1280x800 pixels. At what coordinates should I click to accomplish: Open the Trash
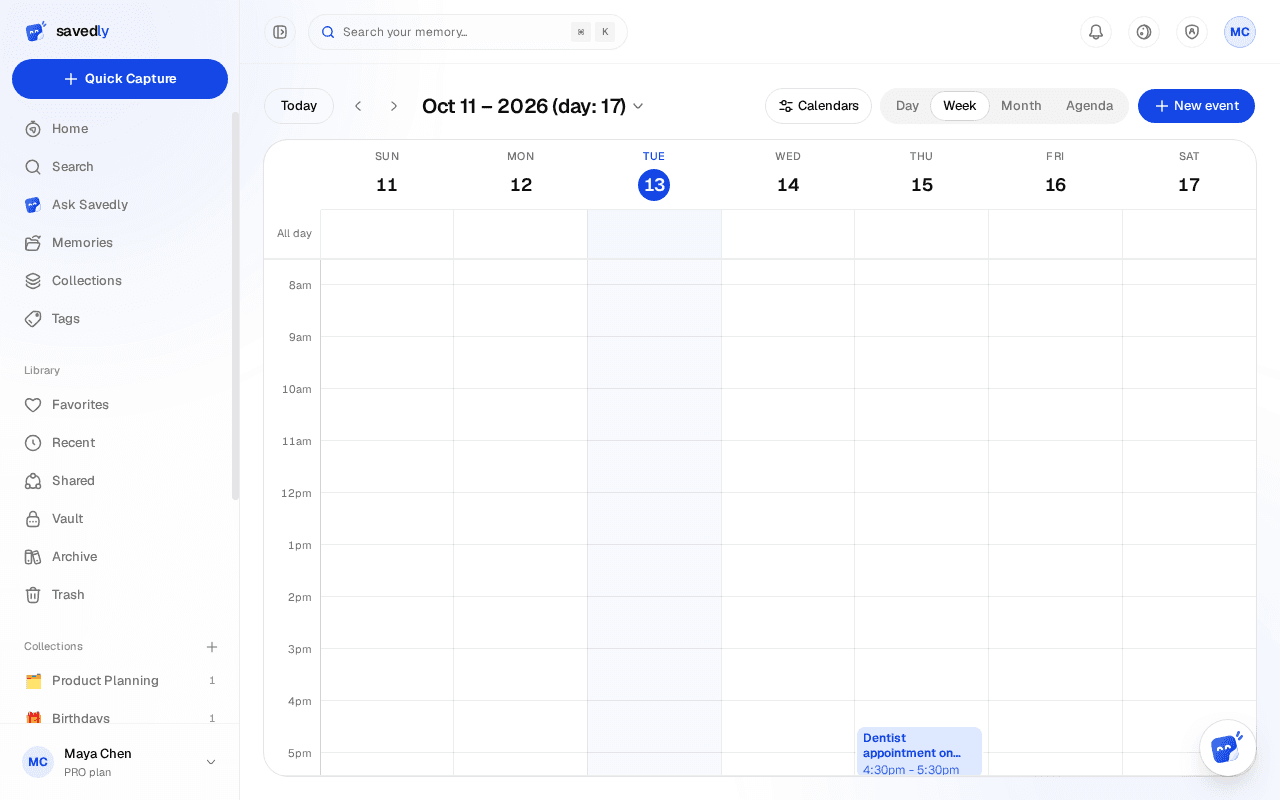(120, 595)
